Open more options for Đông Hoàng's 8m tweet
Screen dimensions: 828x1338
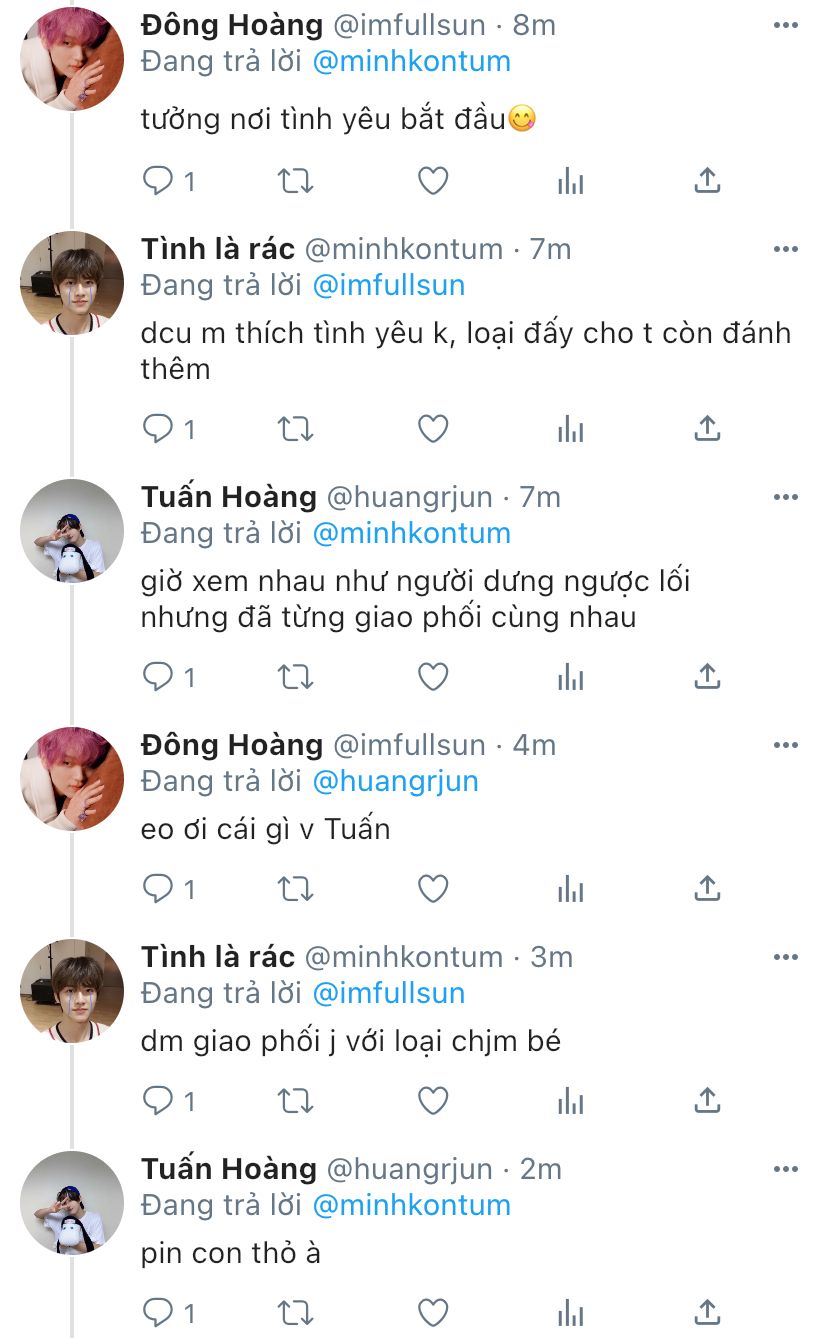pos(786,25)
